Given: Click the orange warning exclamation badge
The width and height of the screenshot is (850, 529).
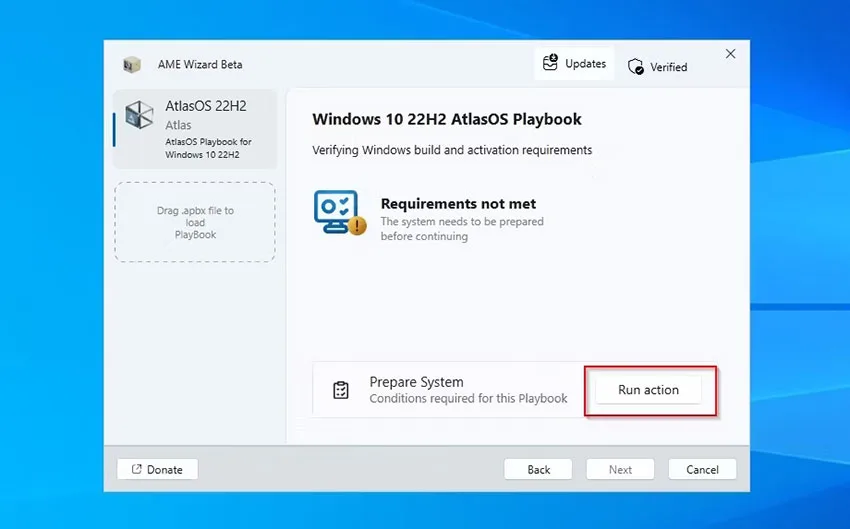Looking at the screenshot, I should click(x=357, y=225).
